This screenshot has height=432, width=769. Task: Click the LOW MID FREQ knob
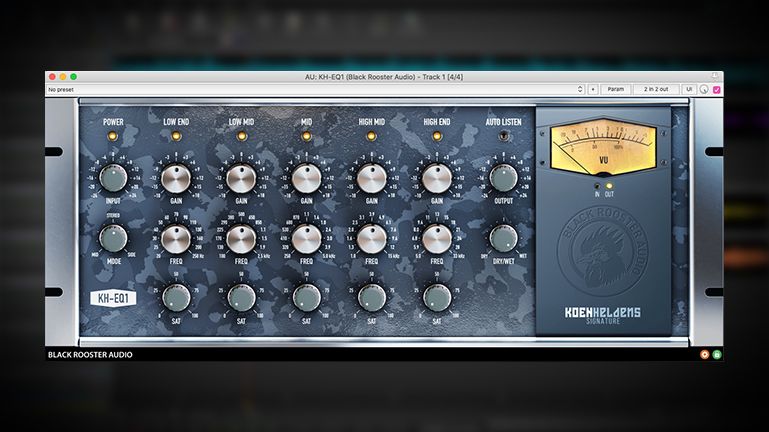(241, 239)
